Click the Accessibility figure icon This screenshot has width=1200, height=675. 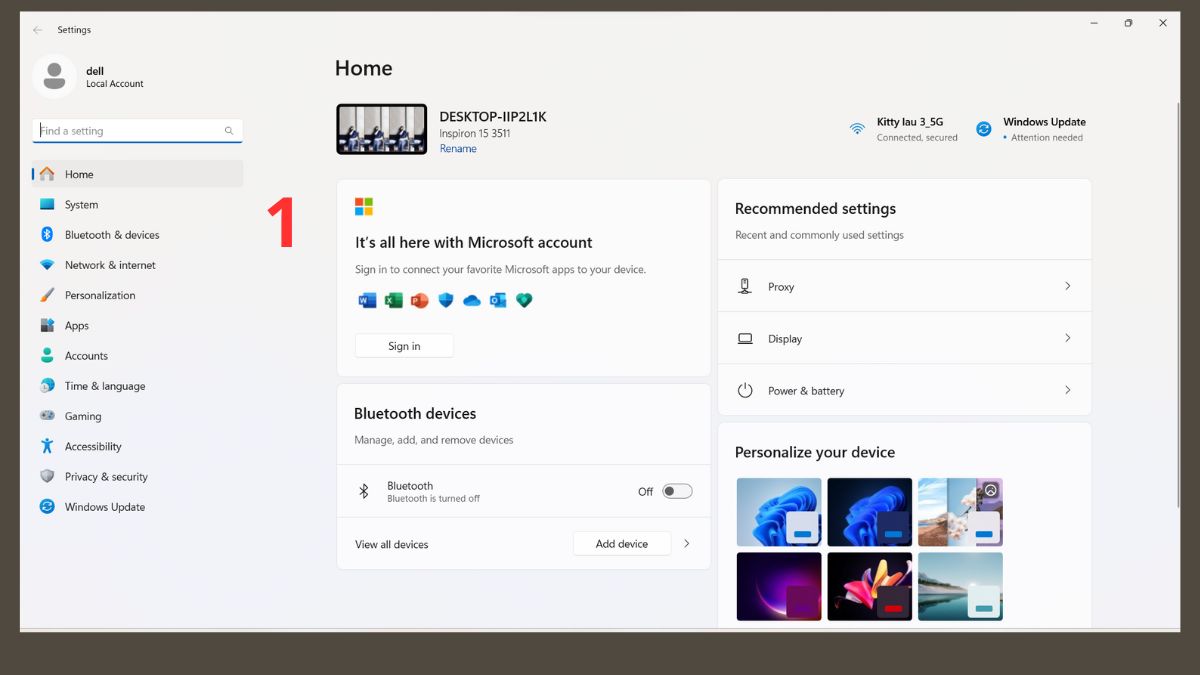tap(47, 446)
